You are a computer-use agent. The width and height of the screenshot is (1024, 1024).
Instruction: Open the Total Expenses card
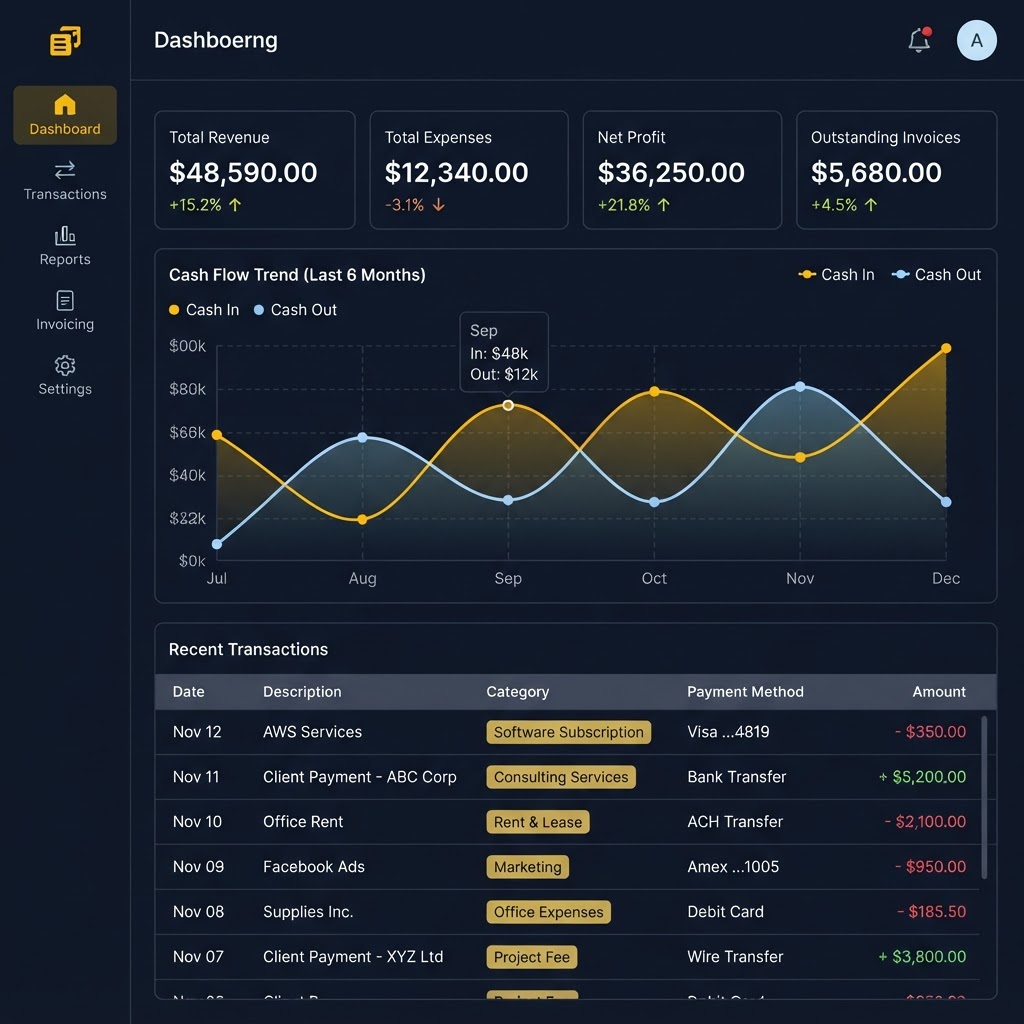[469, 170]
